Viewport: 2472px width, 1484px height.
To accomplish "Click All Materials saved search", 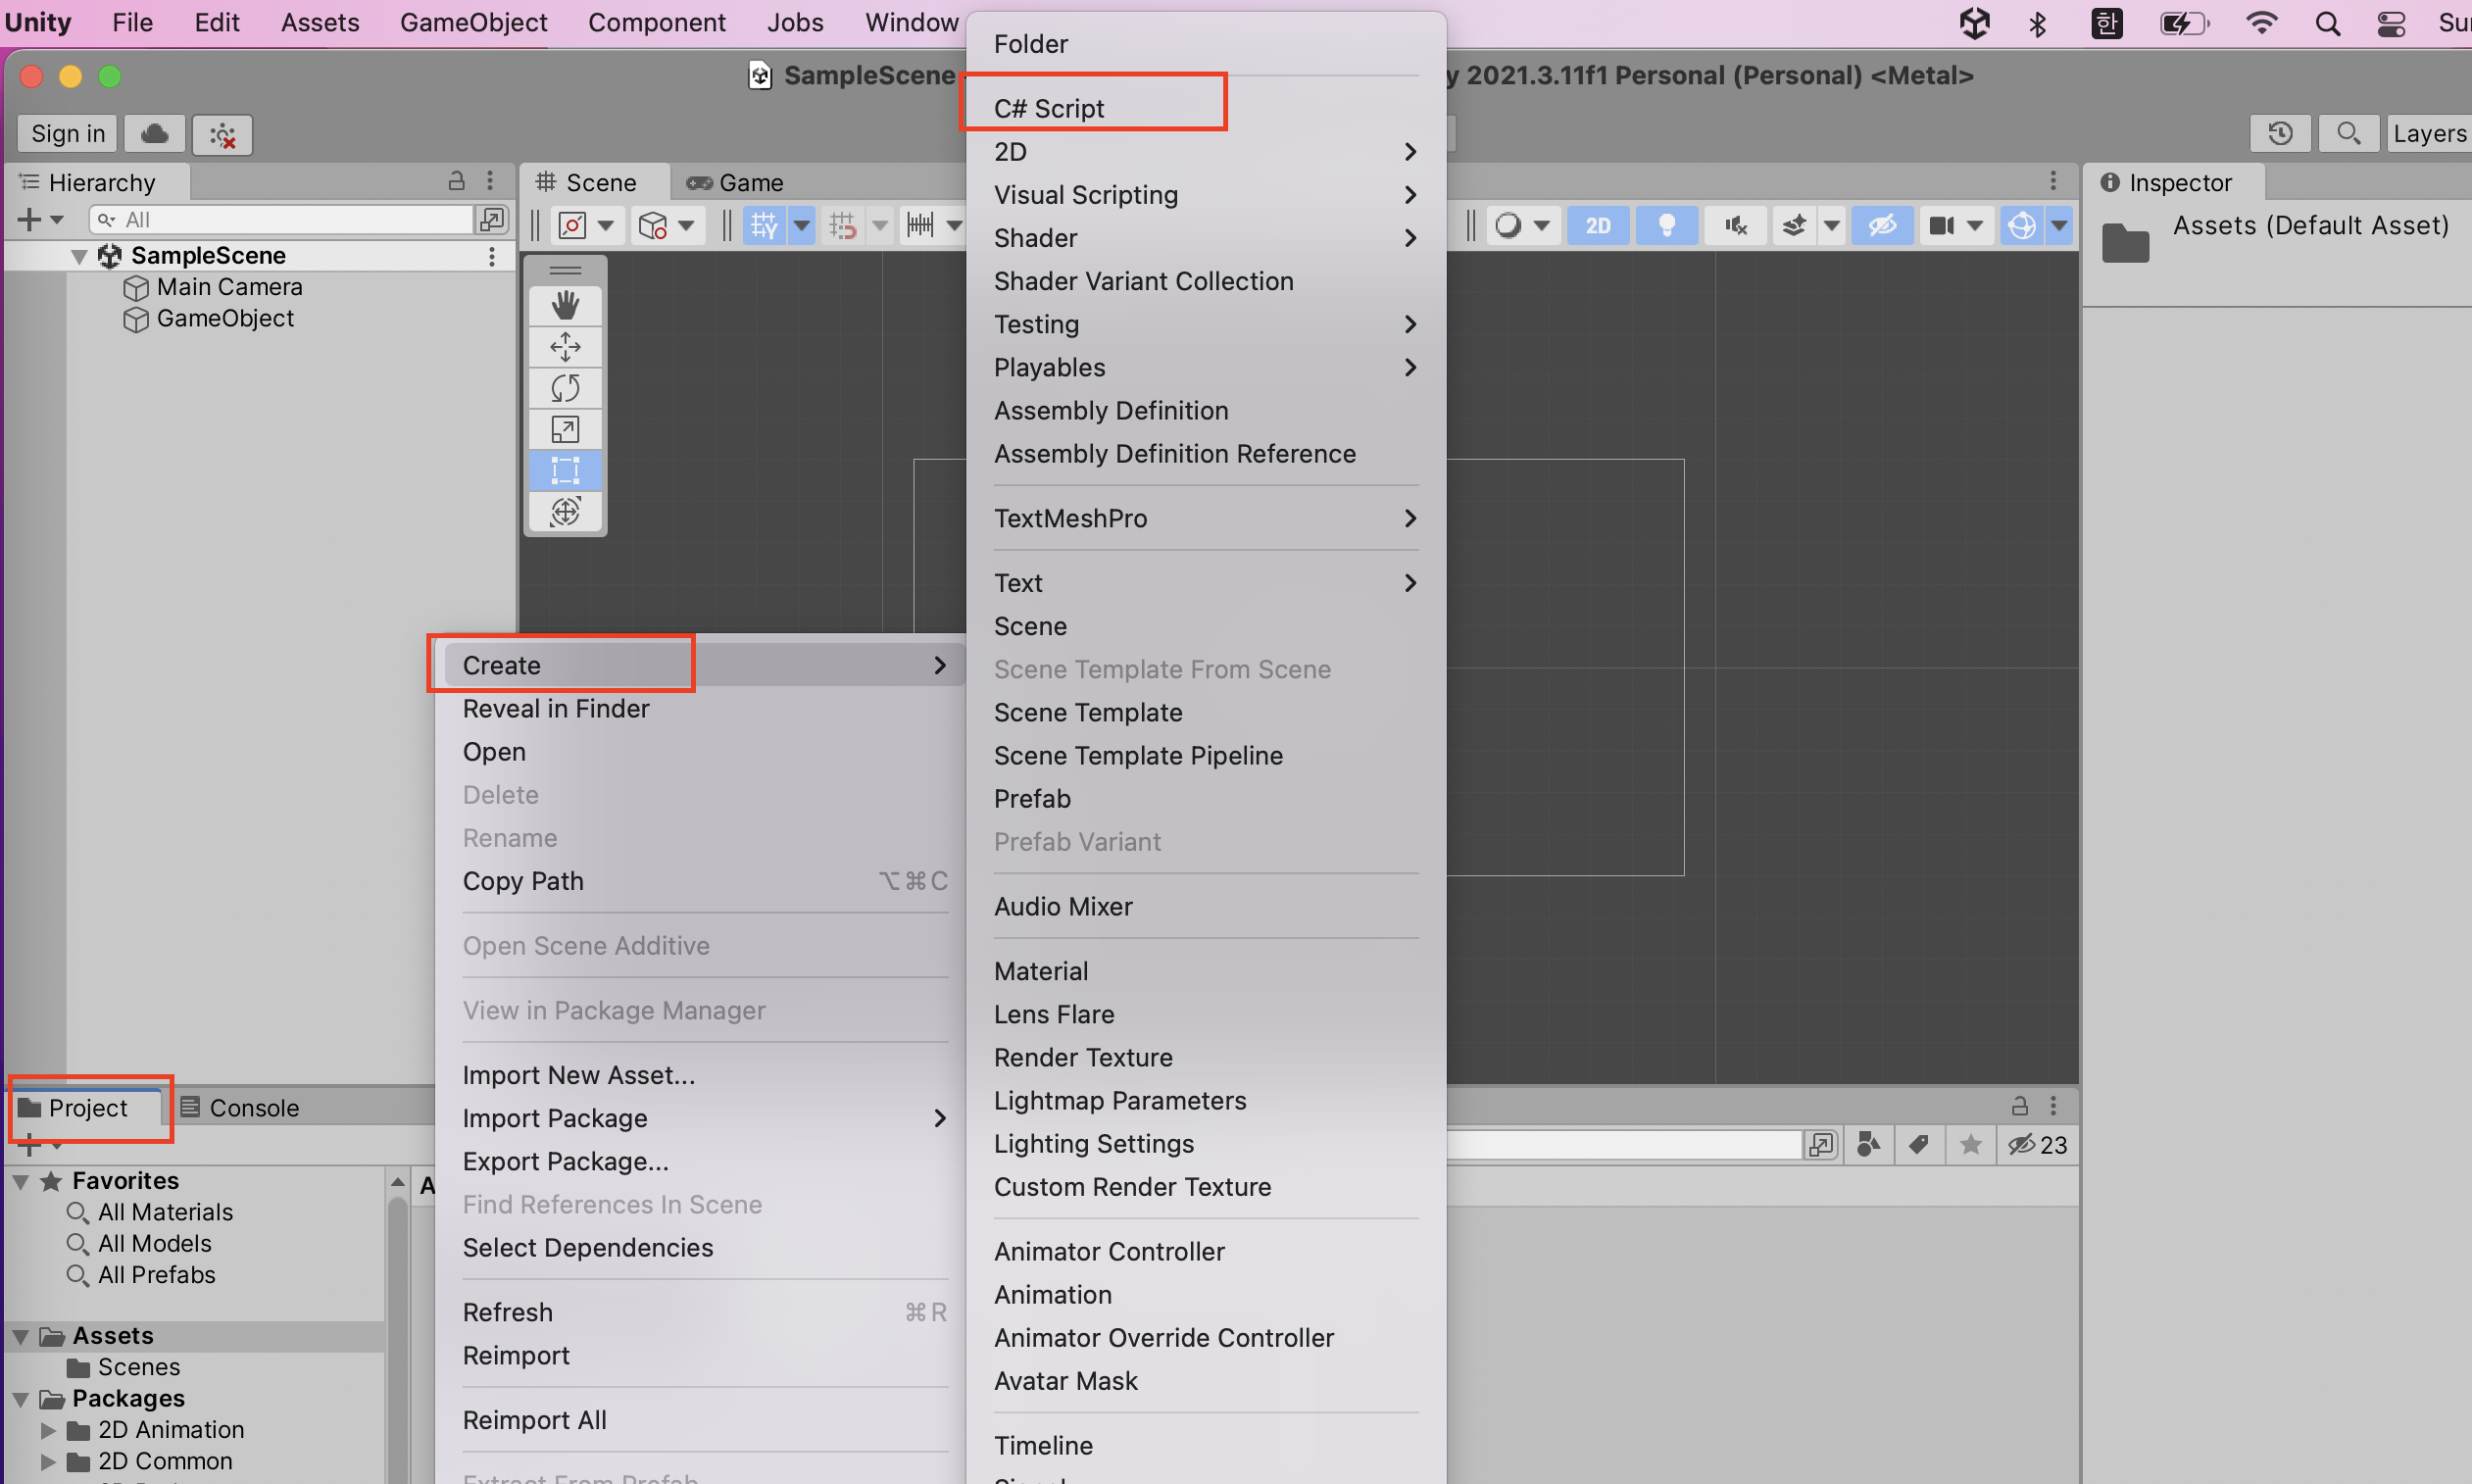I will click(x=165, y=1212).
